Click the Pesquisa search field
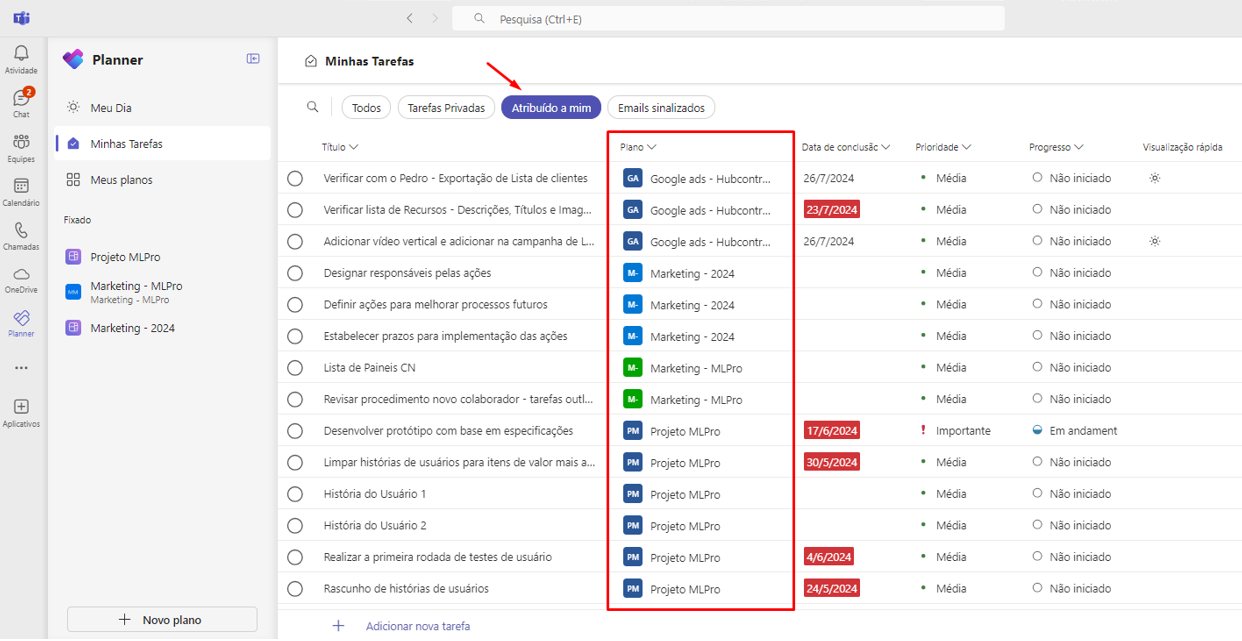The height and width of the screenshot is (641, 1242). [x=728, y=19]
